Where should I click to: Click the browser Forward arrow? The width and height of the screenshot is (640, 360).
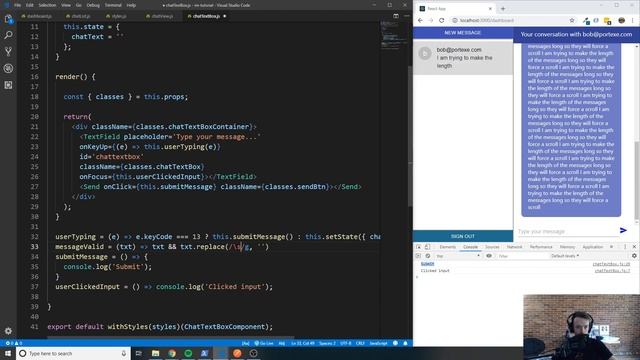pyautogui.click(x=431, y=20)
